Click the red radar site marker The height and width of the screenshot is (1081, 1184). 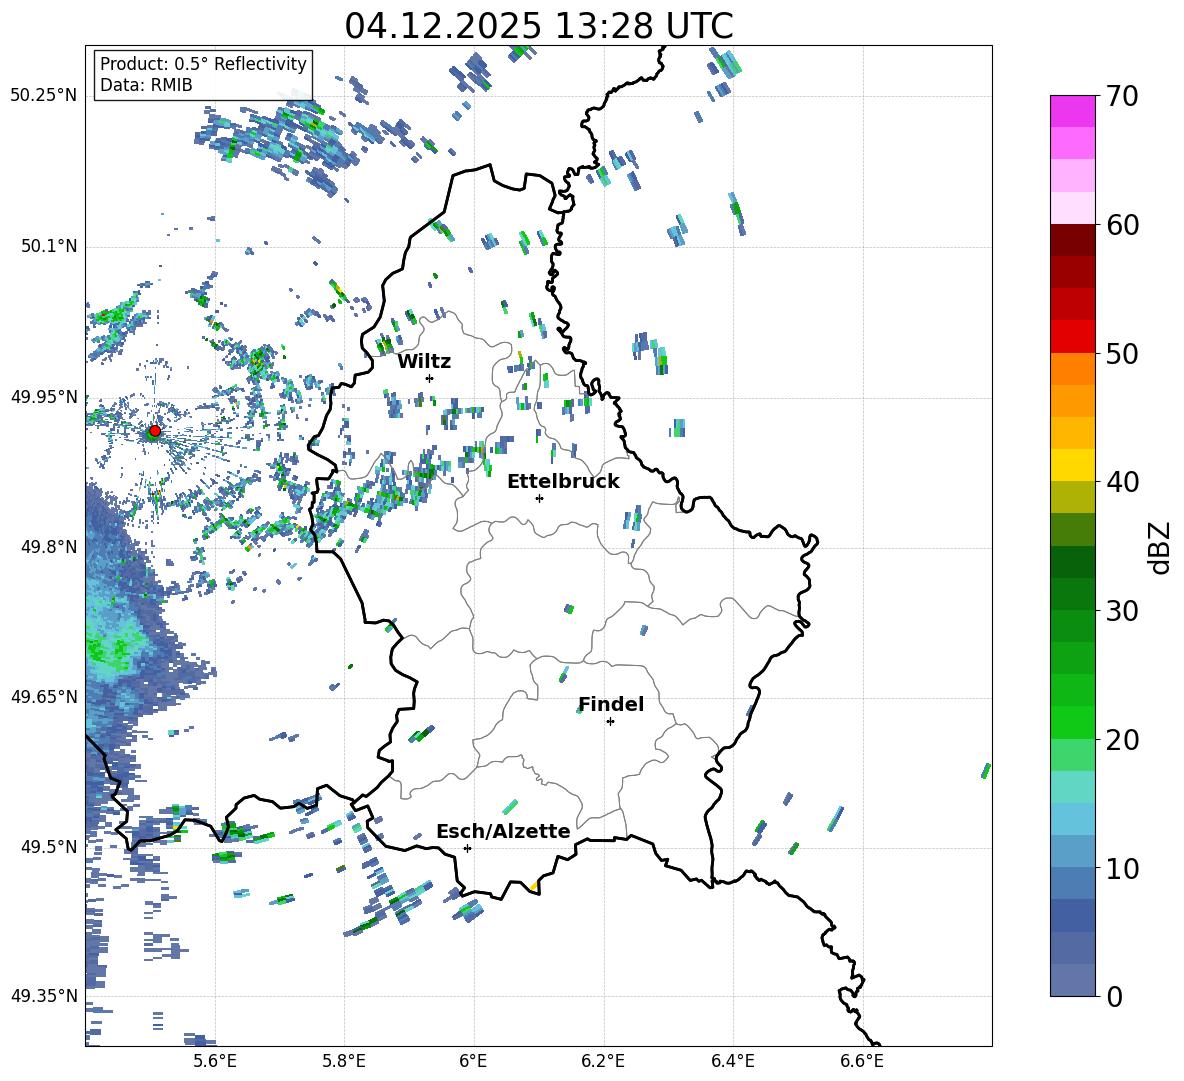155,430
